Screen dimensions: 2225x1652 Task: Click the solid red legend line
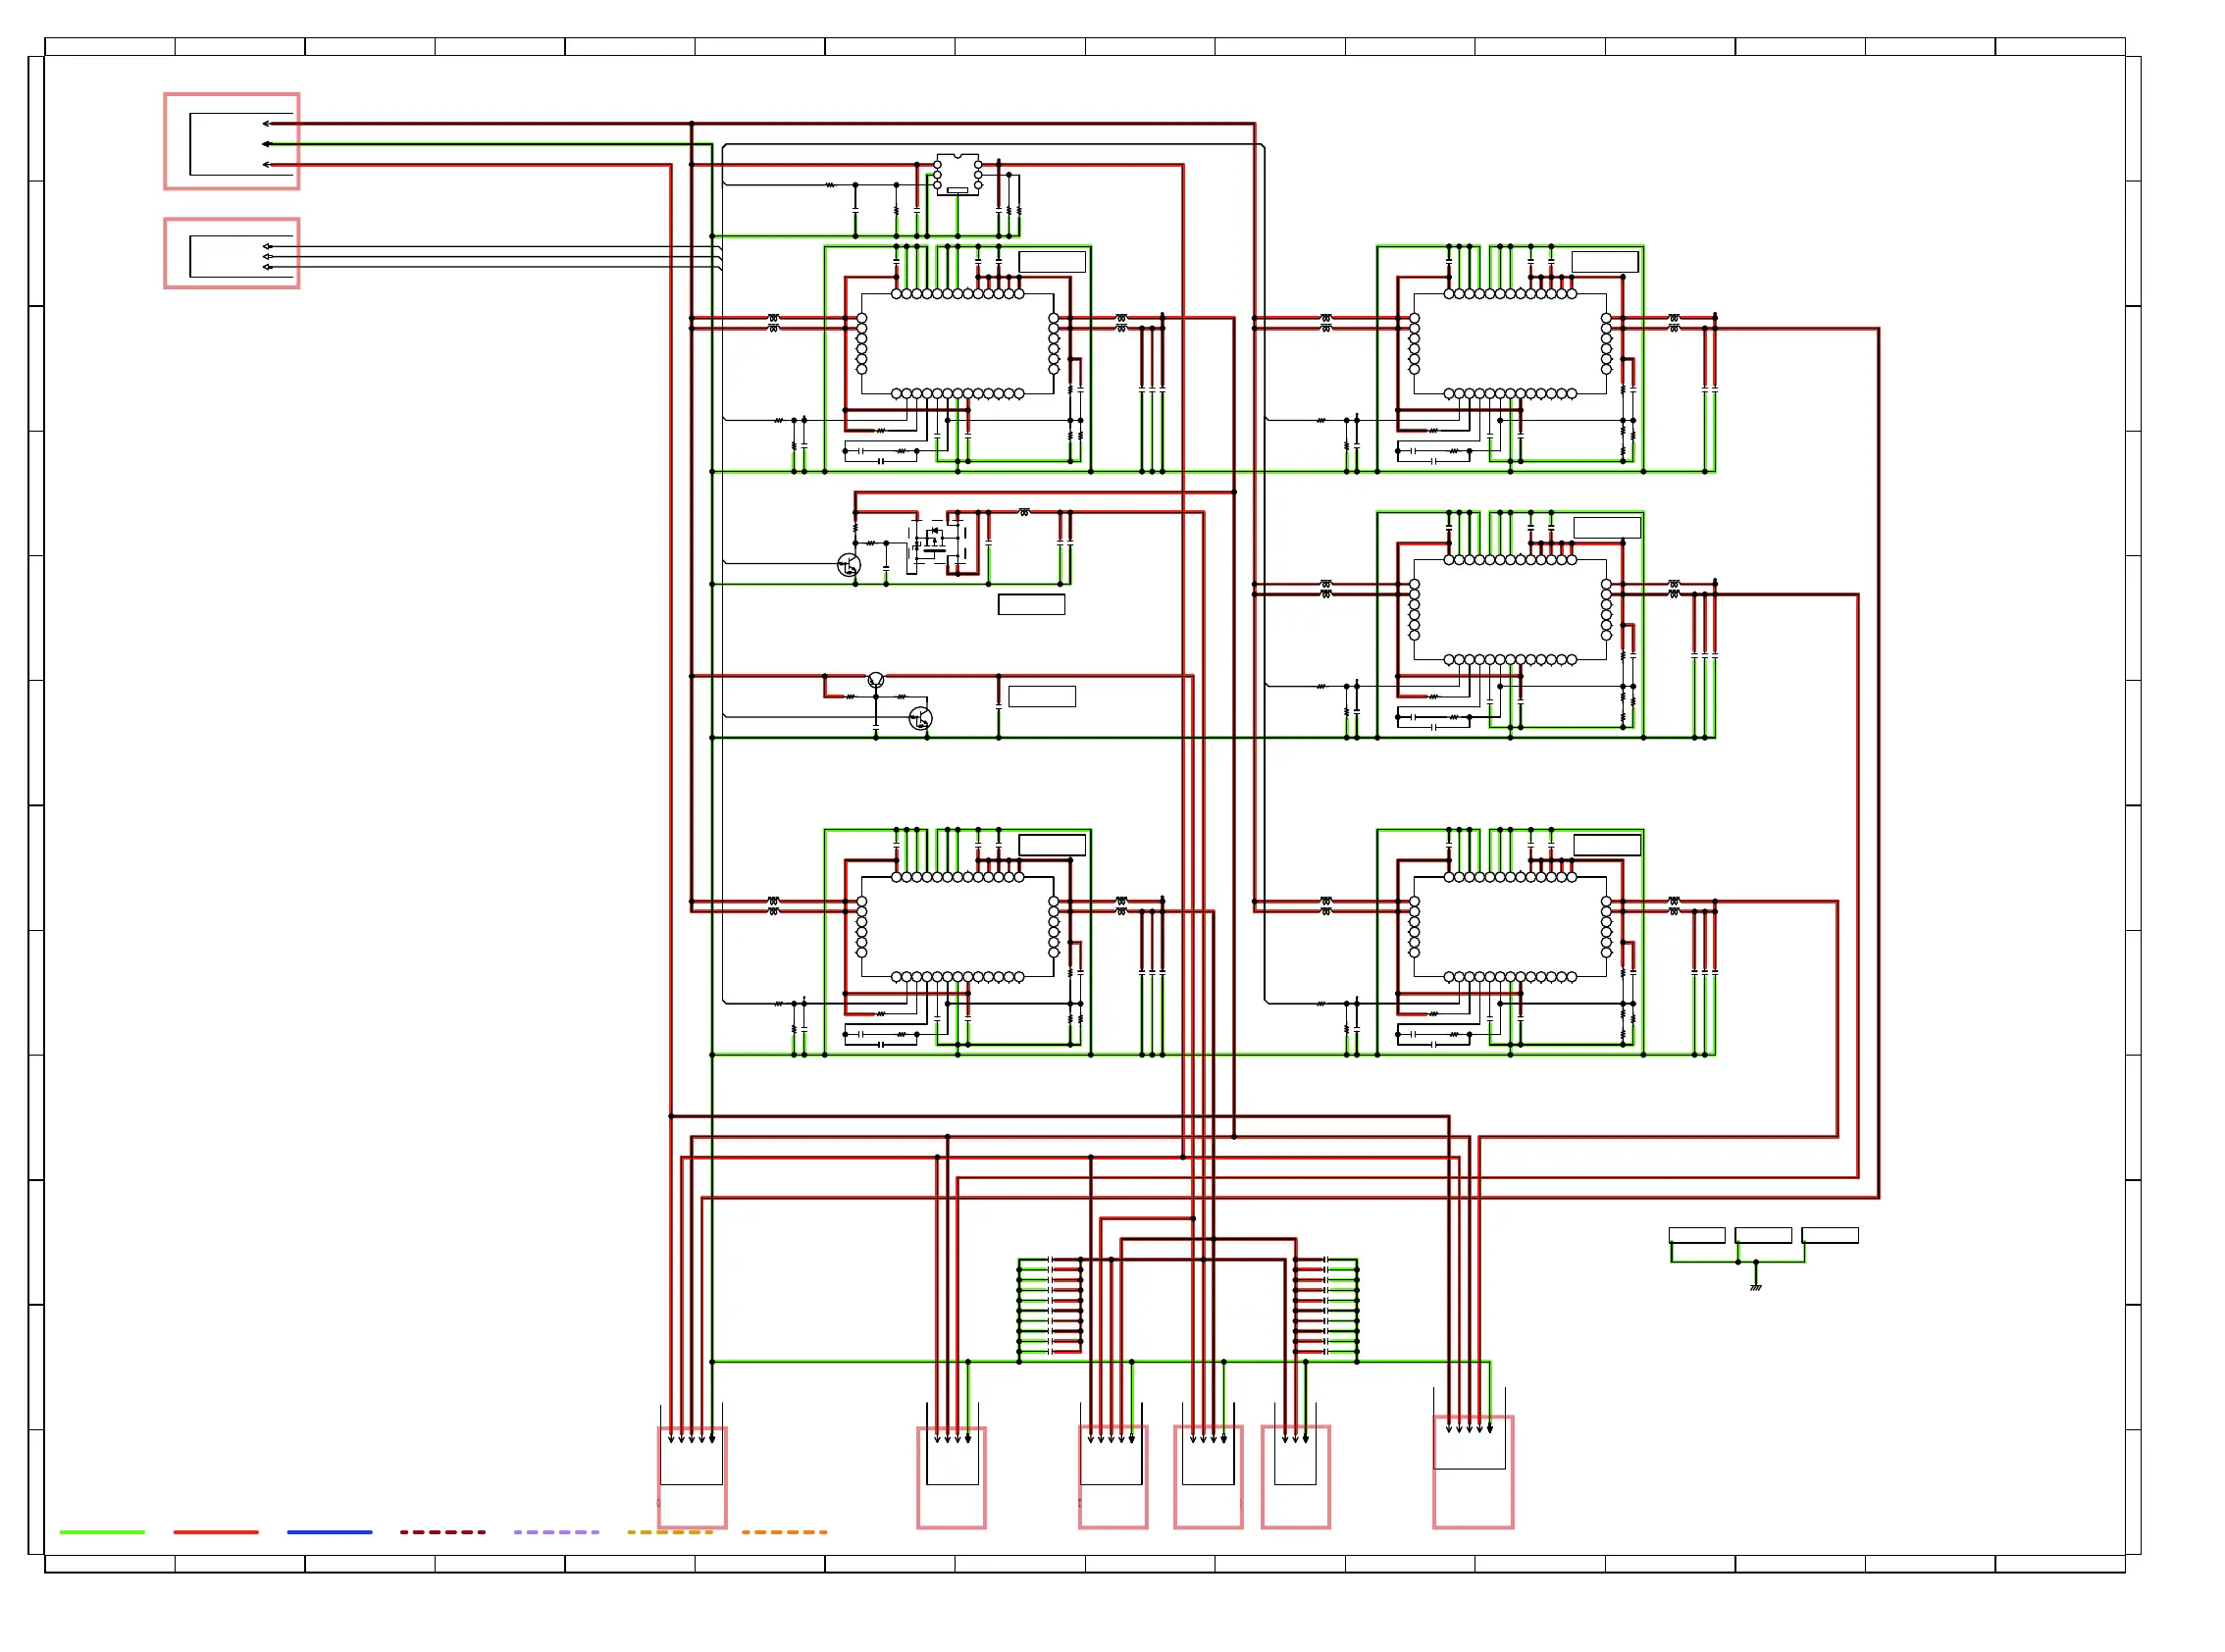pos(216,1531)
